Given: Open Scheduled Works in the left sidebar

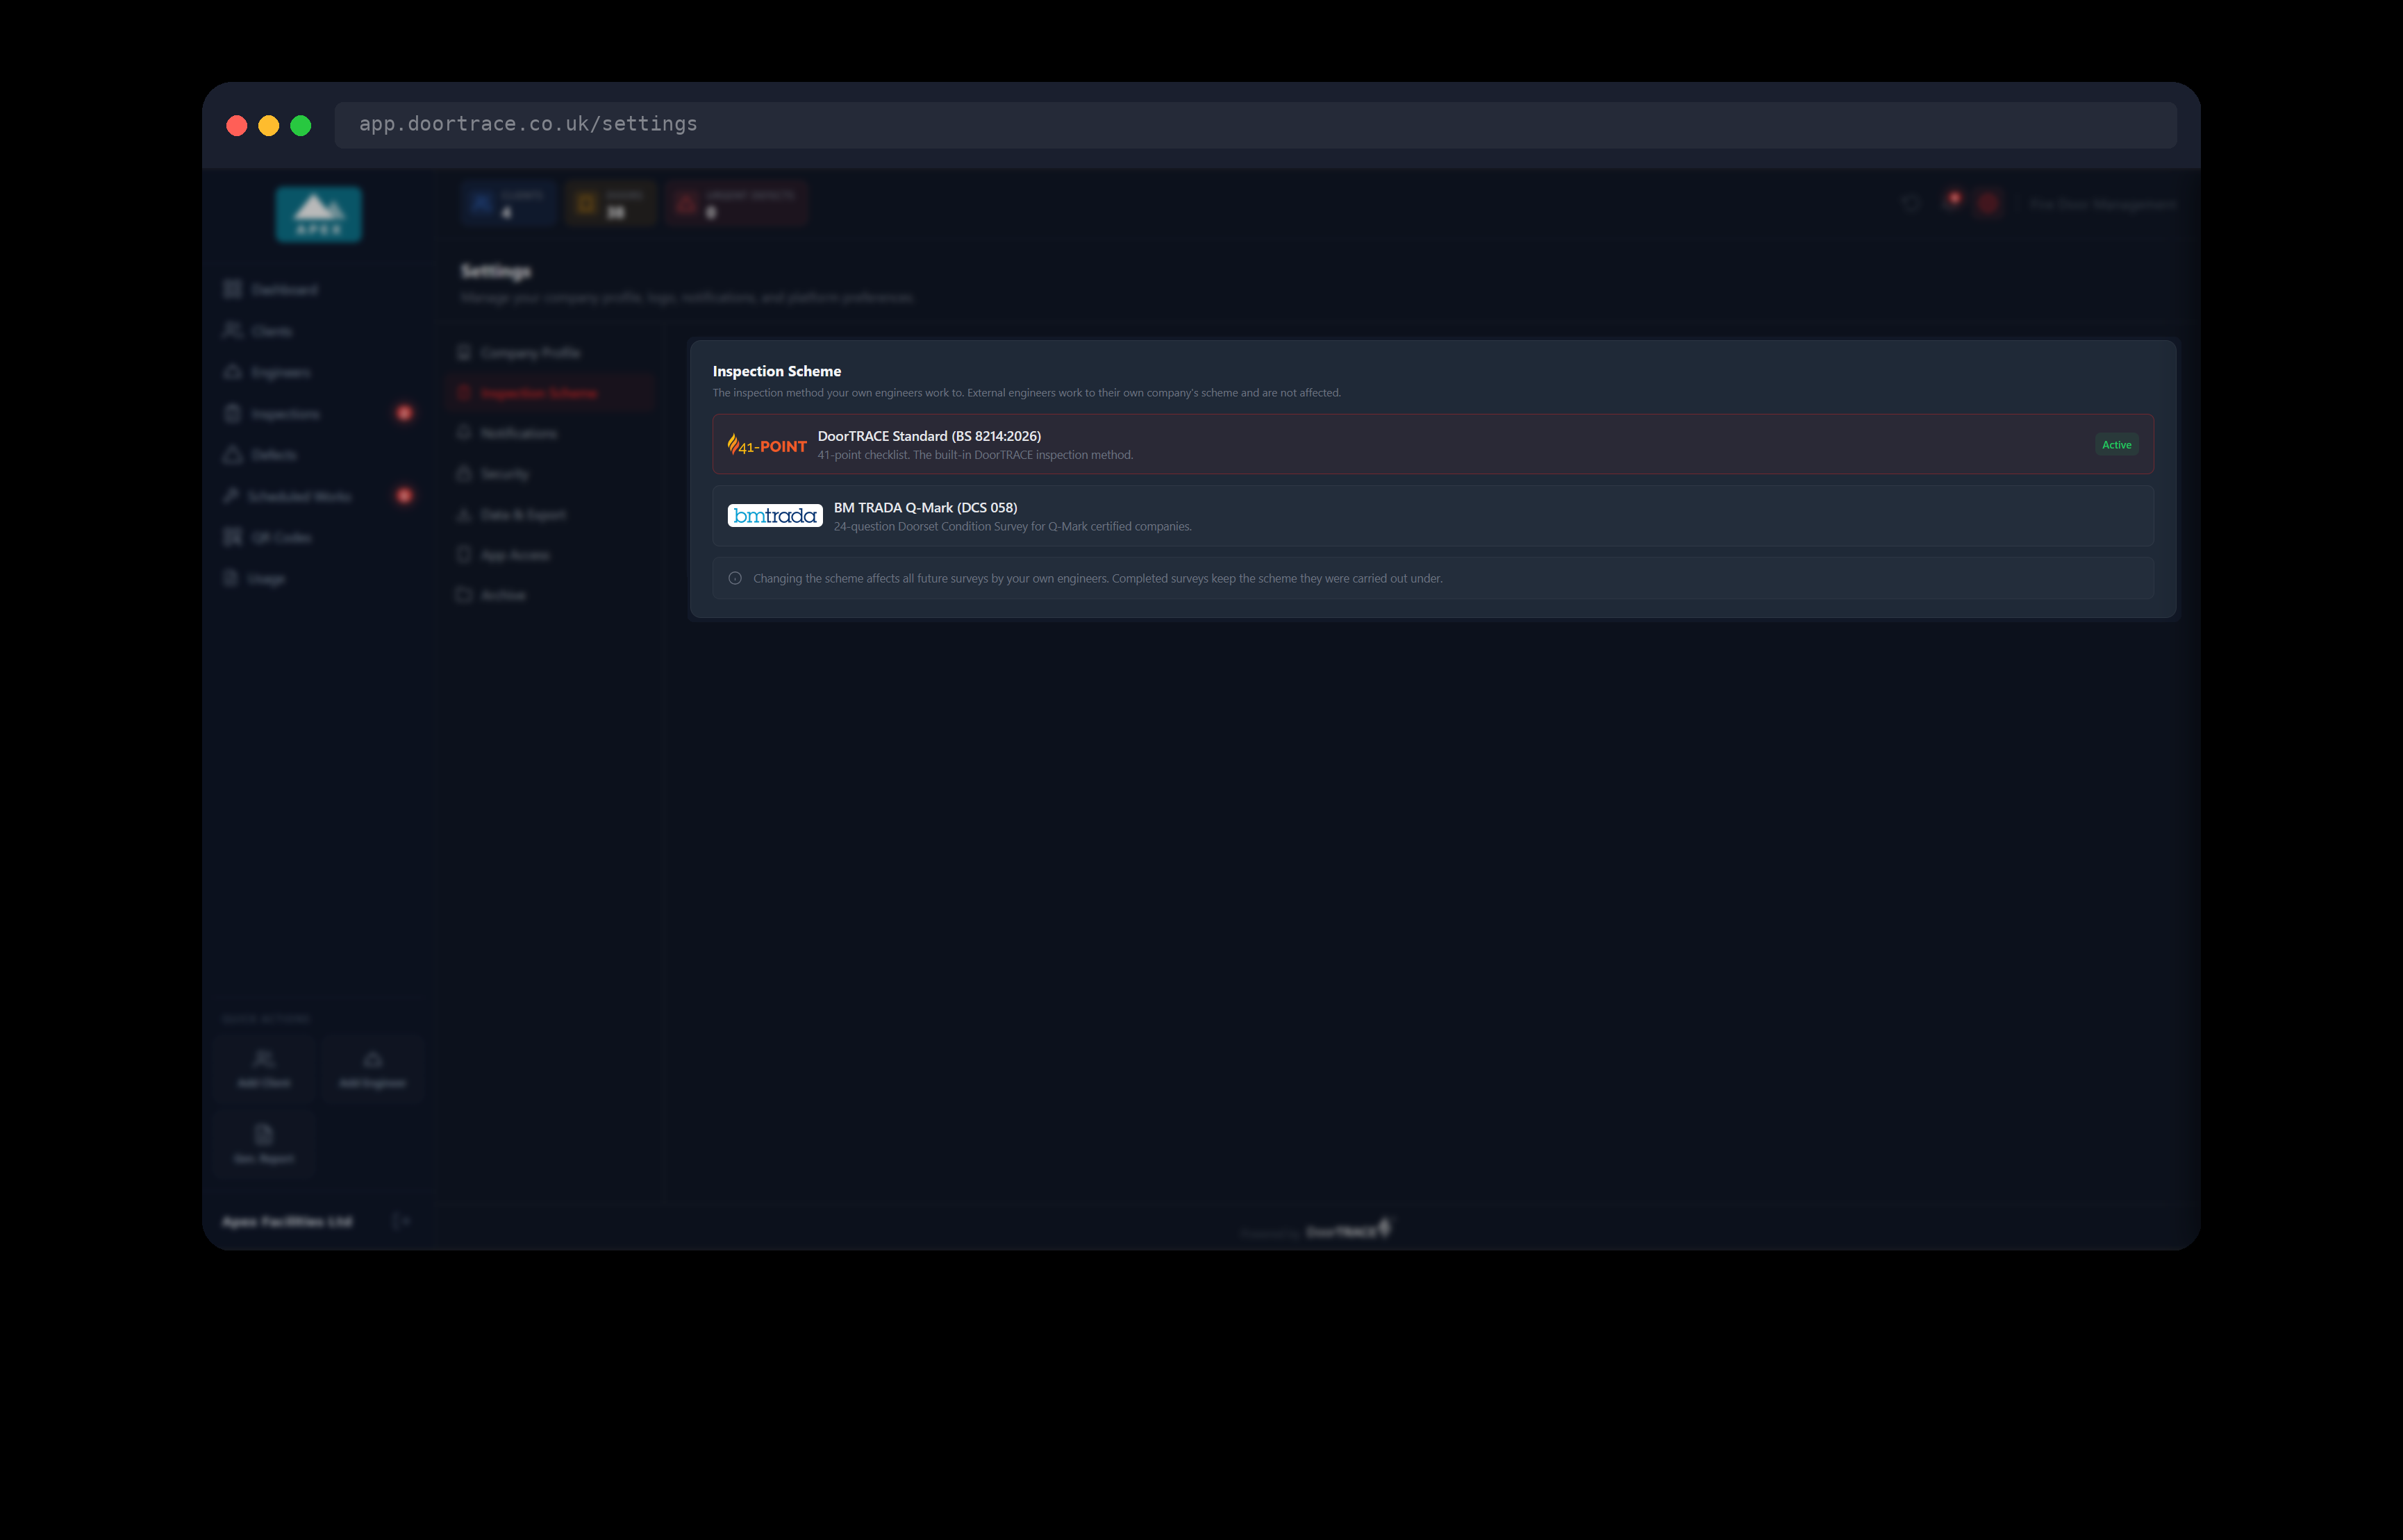Looking at the screenshot, I should pyautogui.click(x=318, y=496).
